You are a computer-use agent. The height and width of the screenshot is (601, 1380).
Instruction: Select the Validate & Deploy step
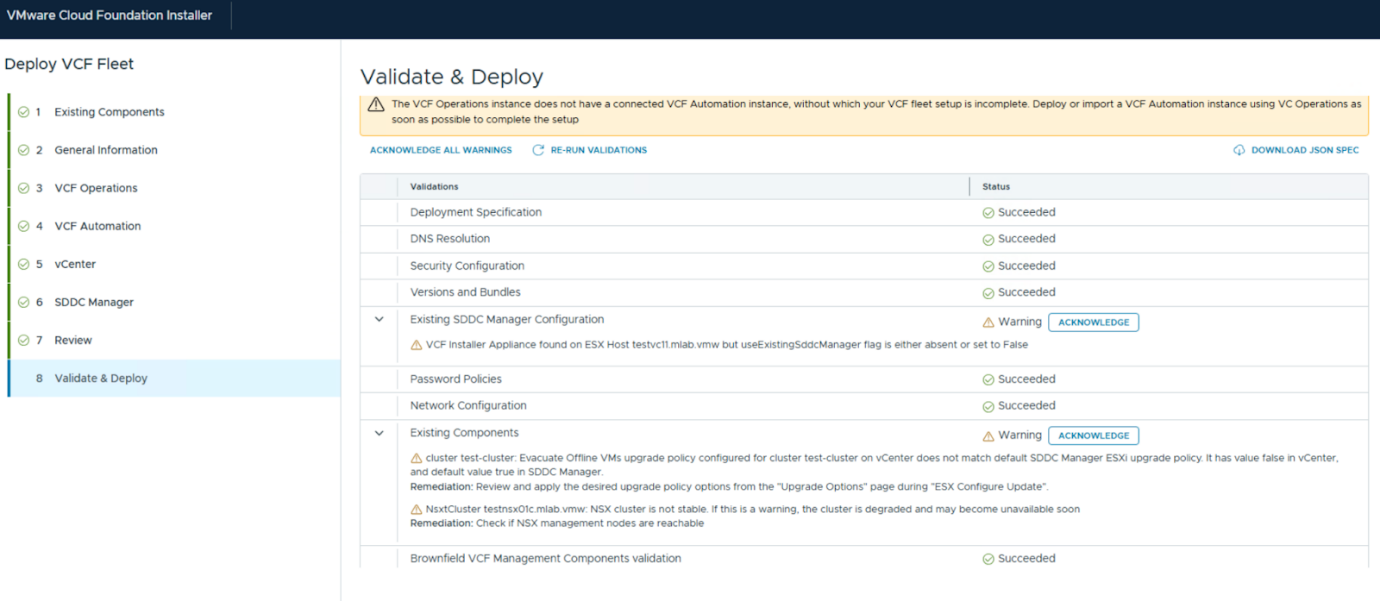[x=100, y=378]
